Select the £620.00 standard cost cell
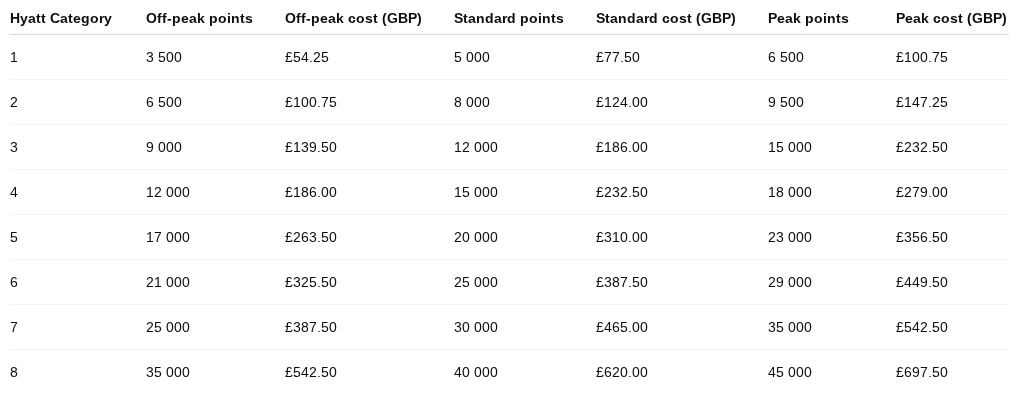Image resolution: width=1009 pixels, height=412 pixels. point(622,372)
